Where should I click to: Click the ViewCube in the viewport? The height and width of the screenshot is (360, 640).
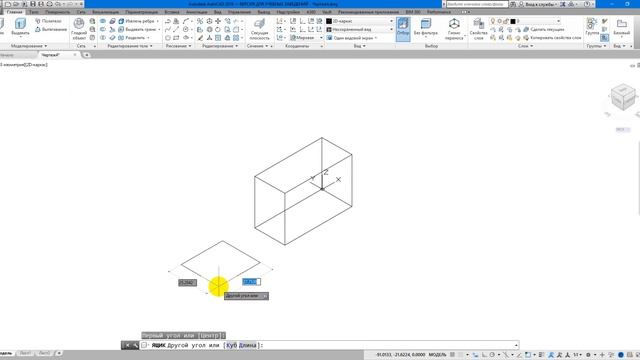pyautogui.click(x=623, y=97)
